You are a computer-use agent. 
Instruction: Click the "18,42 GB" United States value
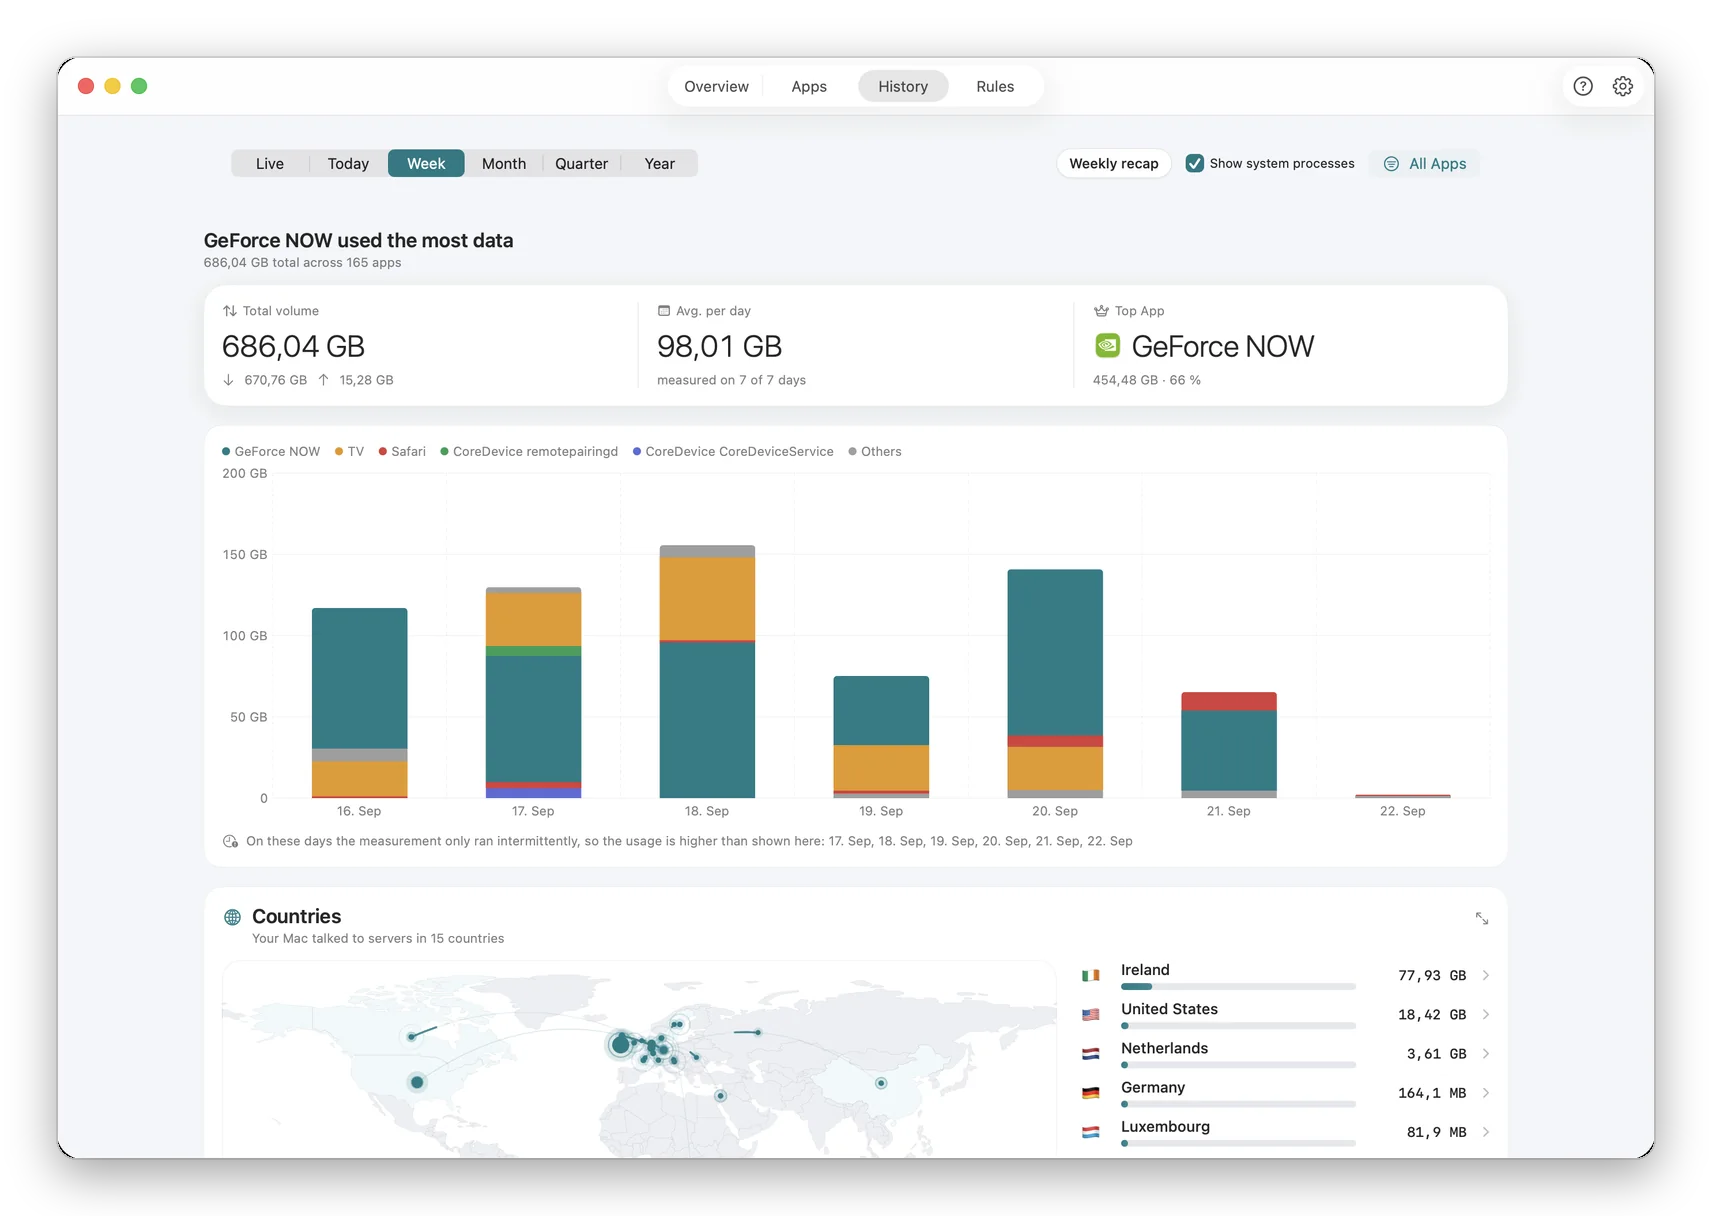pos(1432,1014)
